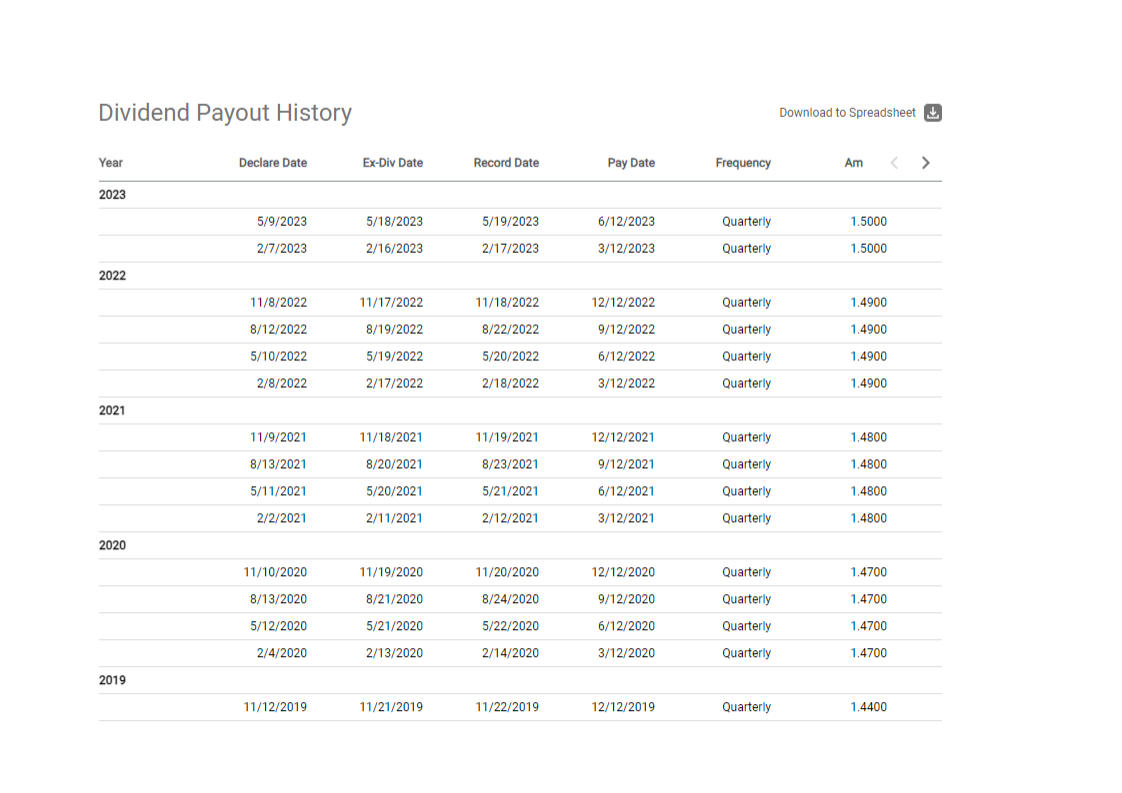Select the 2023 year group row
1122x793 pixels.
[520, 195]
